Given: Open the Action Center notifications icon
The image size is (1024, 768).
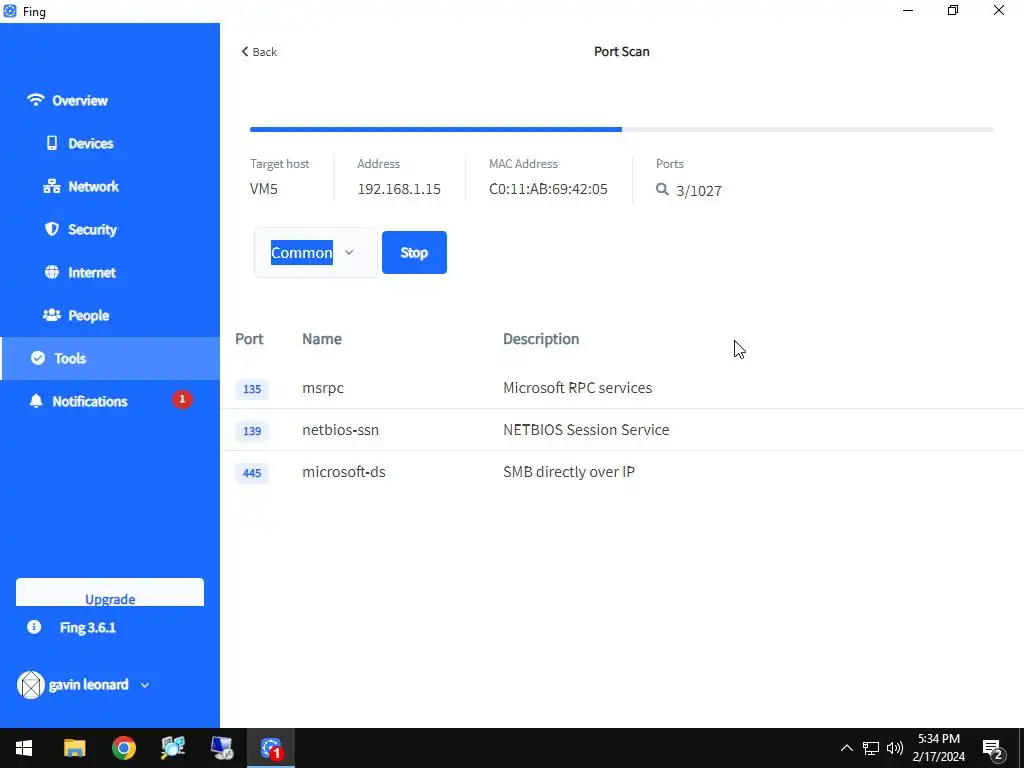Looking at the screenshot, I should 993,748.
